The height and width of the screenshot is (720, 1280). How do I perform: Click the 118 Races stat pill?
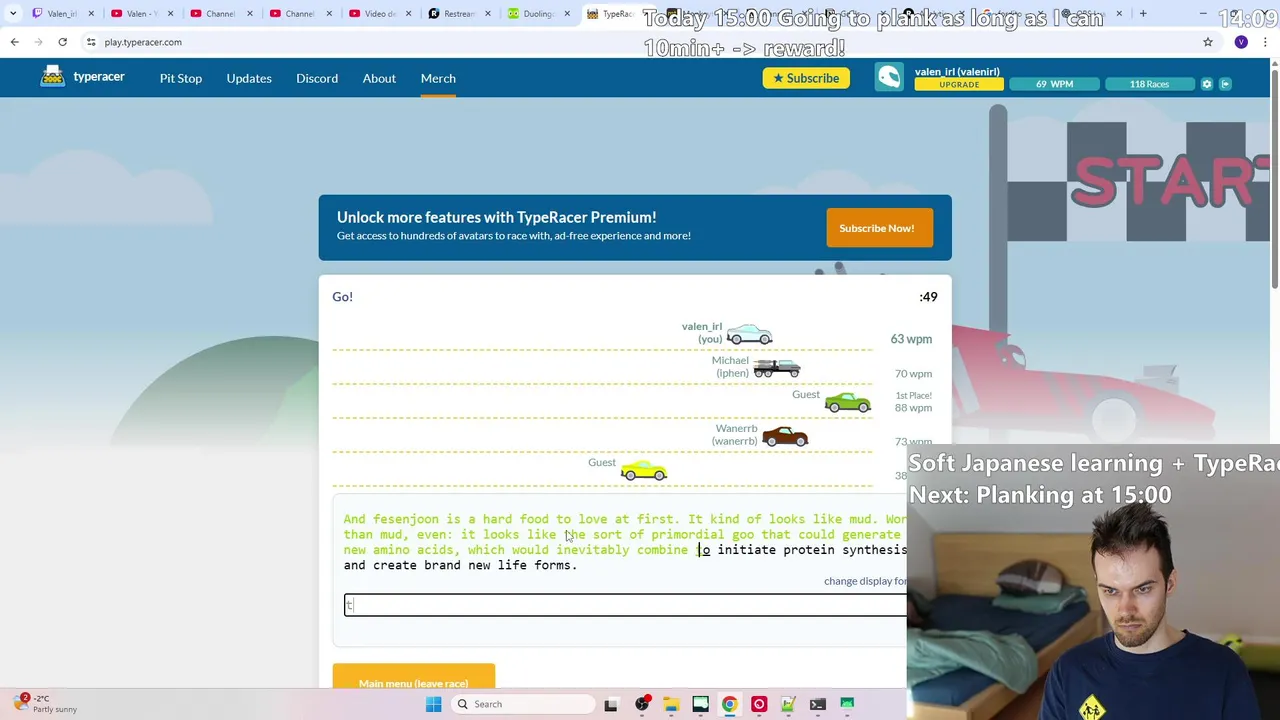[x=1149, y=84]
